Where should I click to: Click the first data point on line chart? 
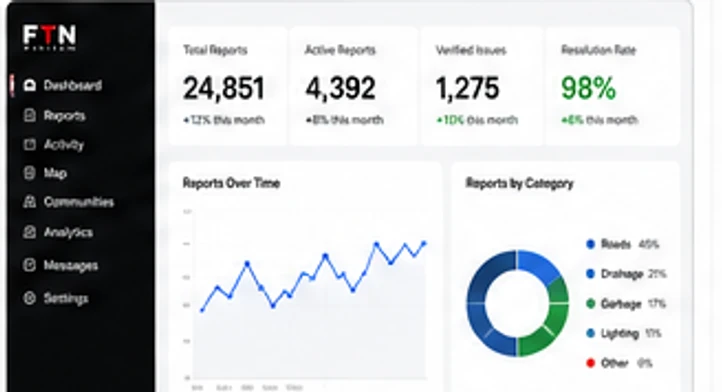pyautogui.click(x=202, y=310)
